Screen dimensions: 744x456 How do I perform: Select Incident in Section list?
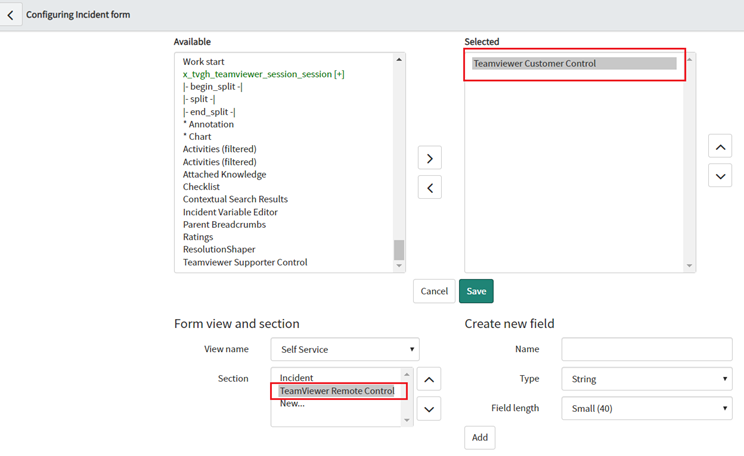pyautogui.click(x=296, y=378)
